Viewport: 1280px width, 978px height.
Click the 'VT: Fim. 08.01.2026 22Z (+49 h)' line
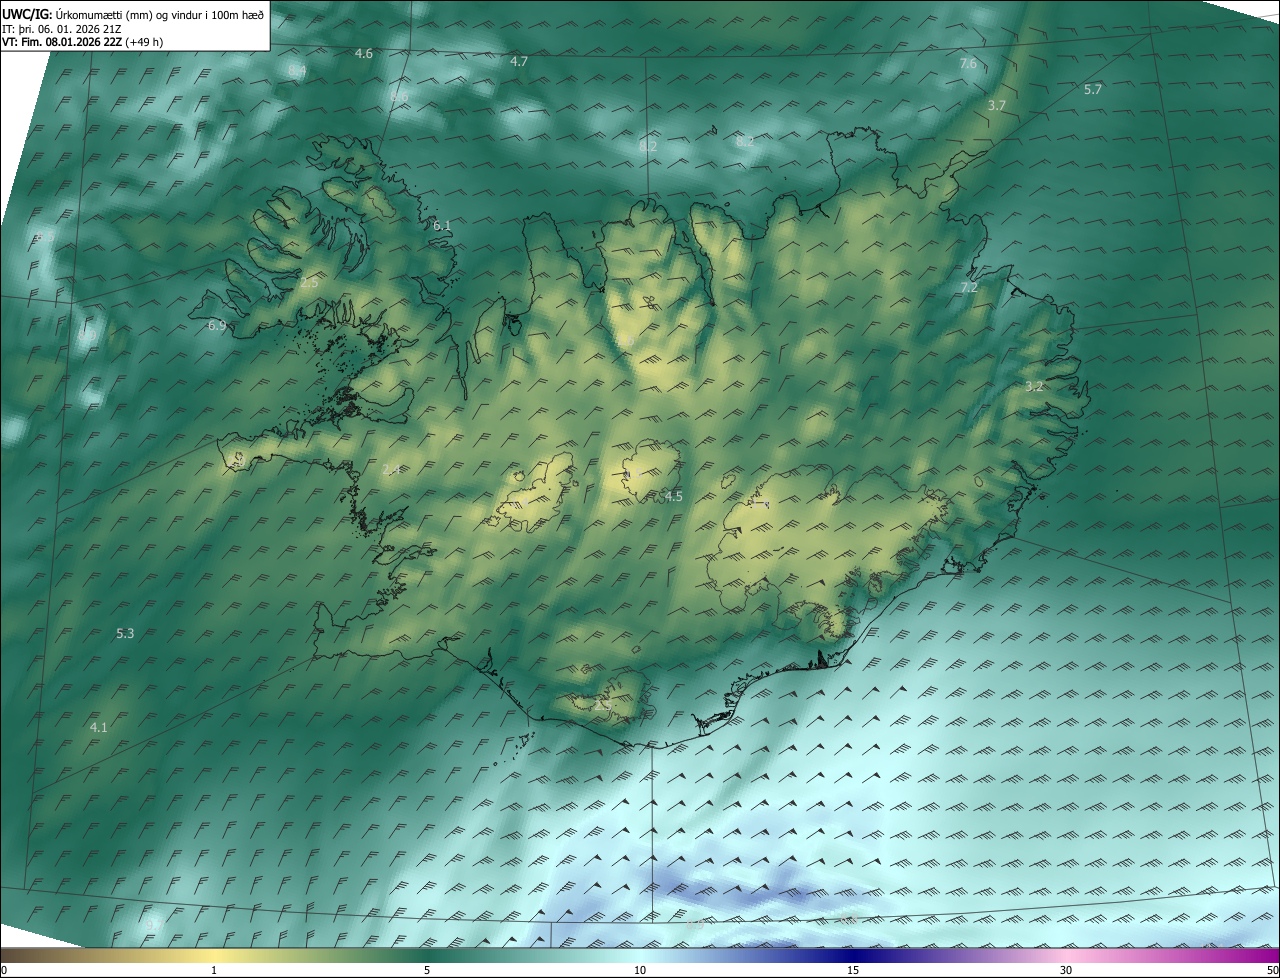click(x=82, y=42)
